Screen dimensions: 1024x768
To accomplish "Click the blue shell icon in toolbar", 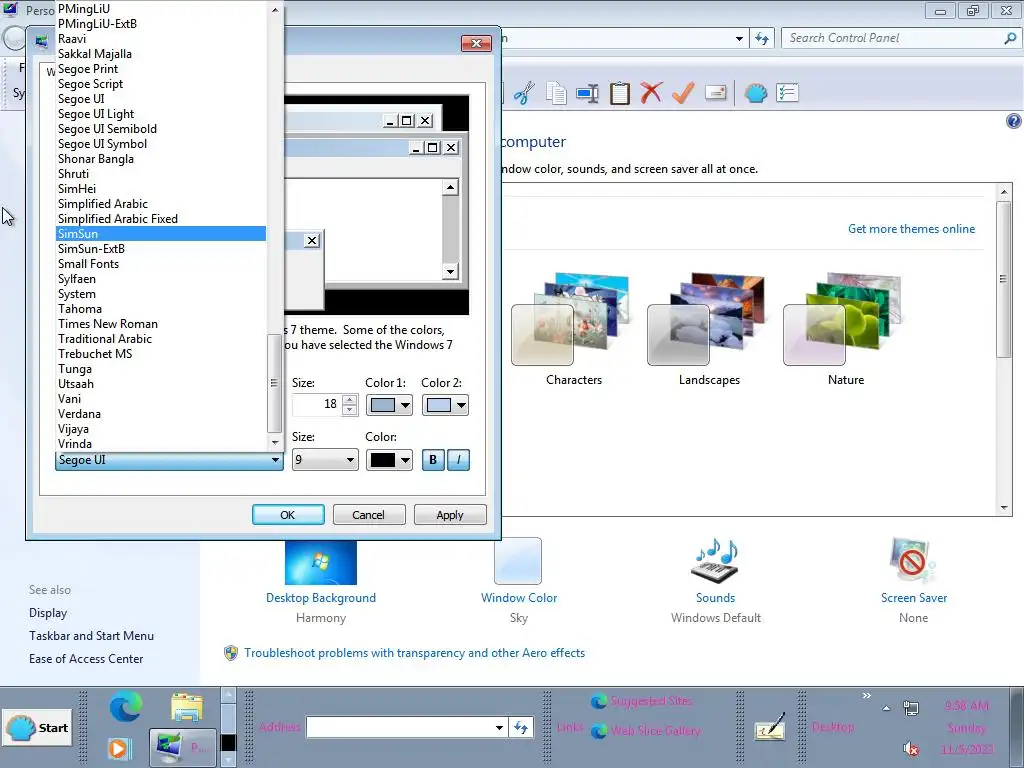I will 756,93.
